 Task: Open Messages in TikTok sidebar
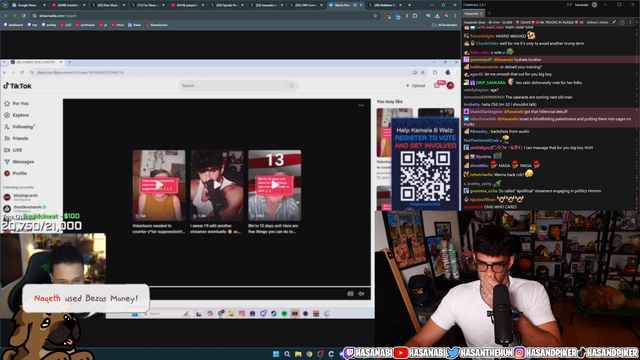click(19, 162)
